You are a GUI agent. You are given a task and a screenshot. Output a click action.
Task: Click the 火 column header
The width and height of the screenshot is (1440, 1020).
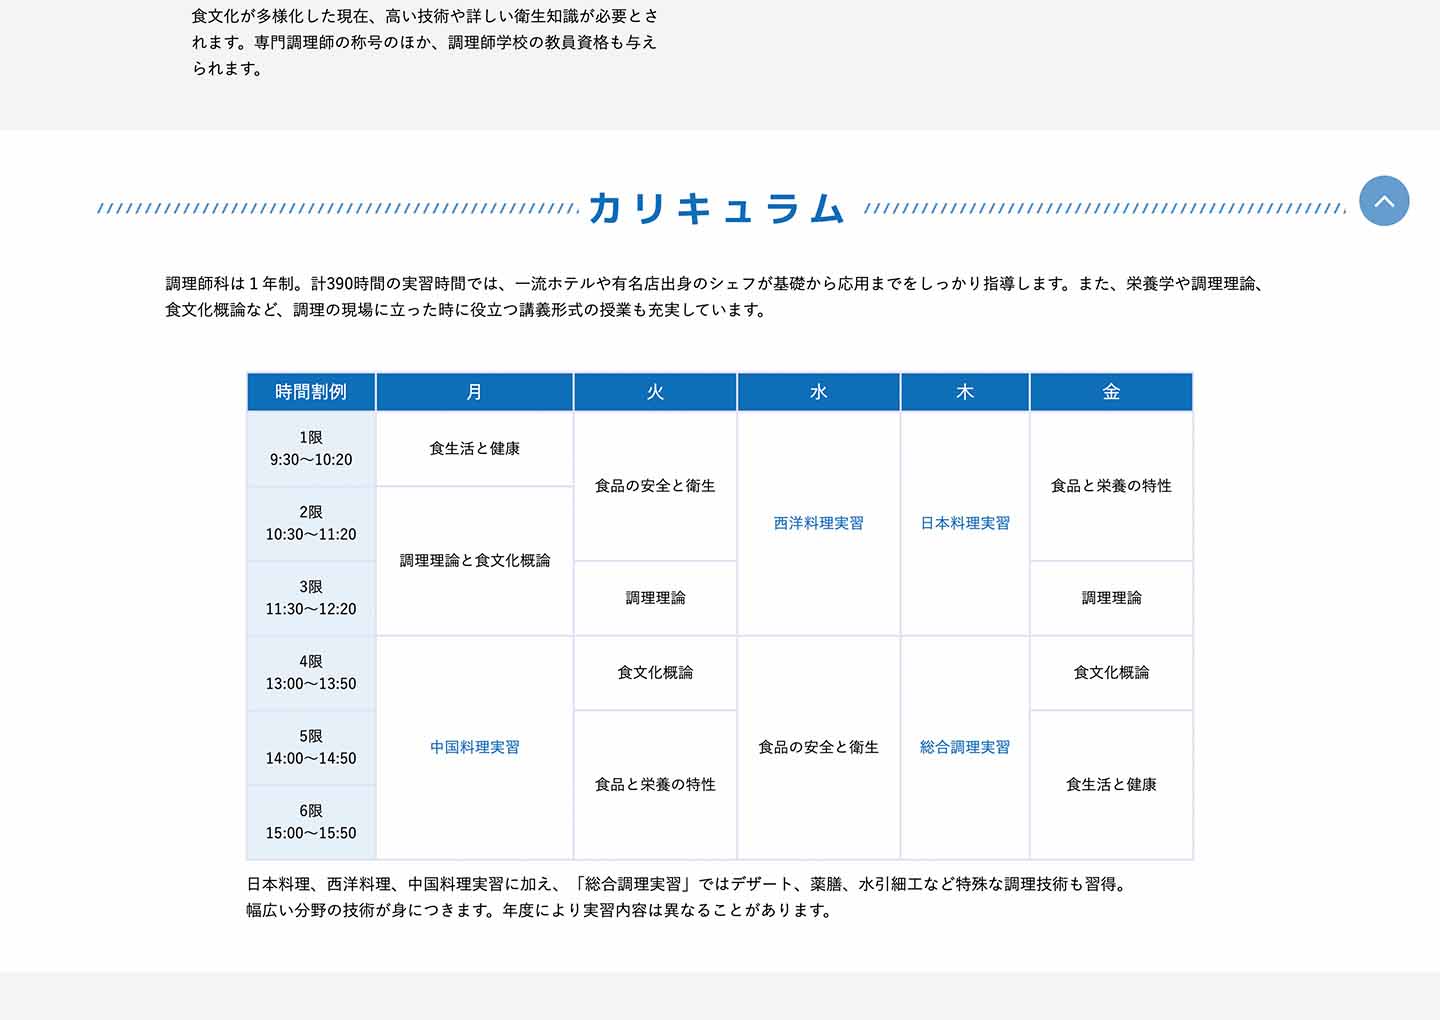(x=655, y=392)
